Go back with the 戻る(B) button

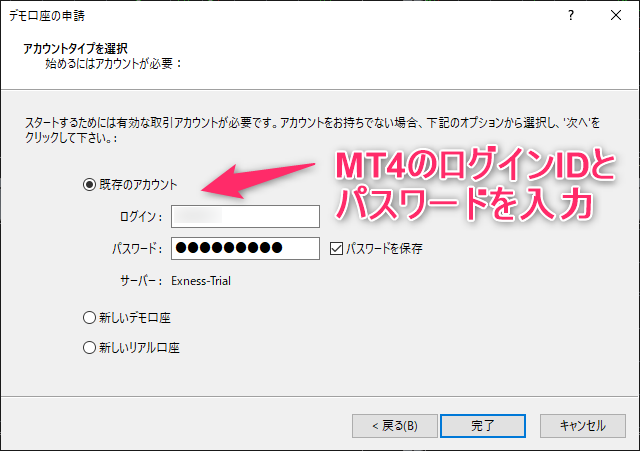(x=395, y=426)
